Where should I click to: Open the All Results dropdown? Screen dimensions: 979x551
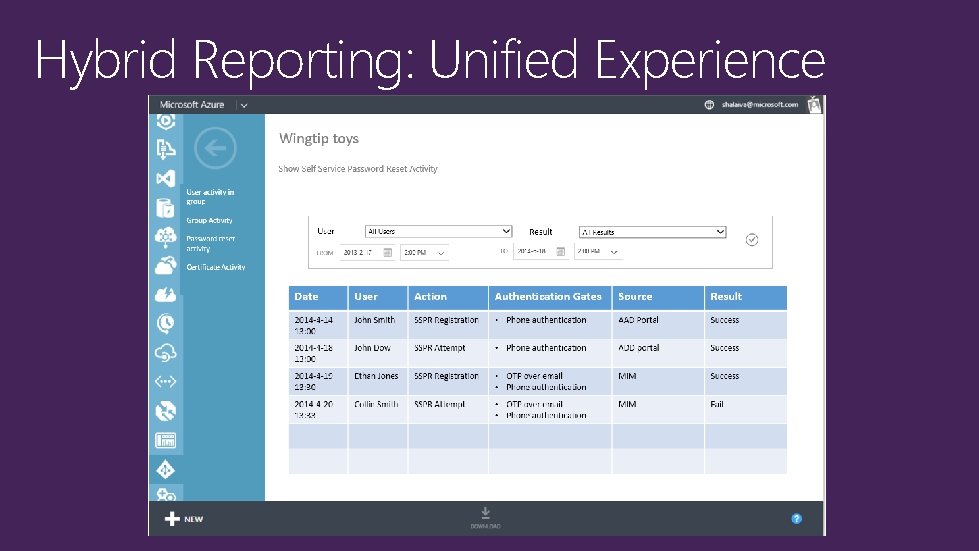pyautogui.click(x=652, y=232)
